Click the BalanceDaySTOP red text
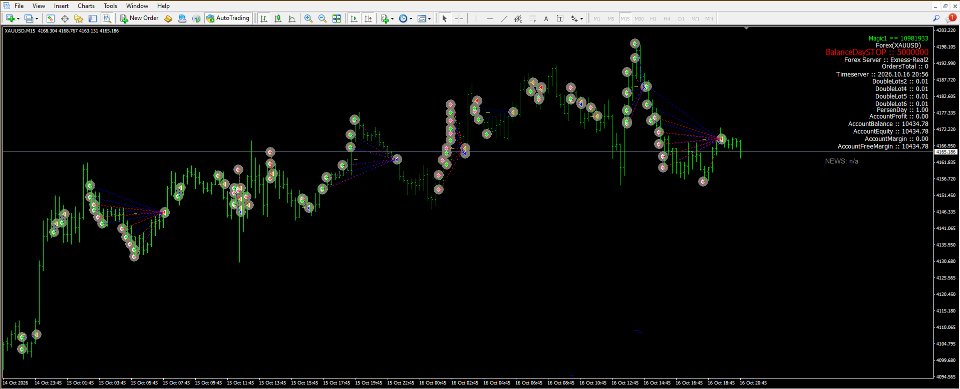 pyautogui.click(x=877, y=53)
